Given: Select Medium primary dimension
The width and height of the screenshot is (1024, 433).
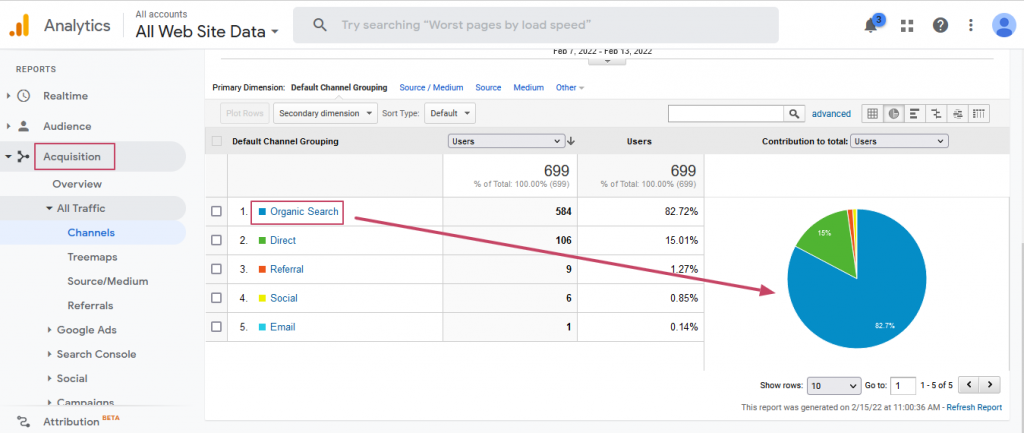Looking at the screenshot, I should [x=528, y=88].
